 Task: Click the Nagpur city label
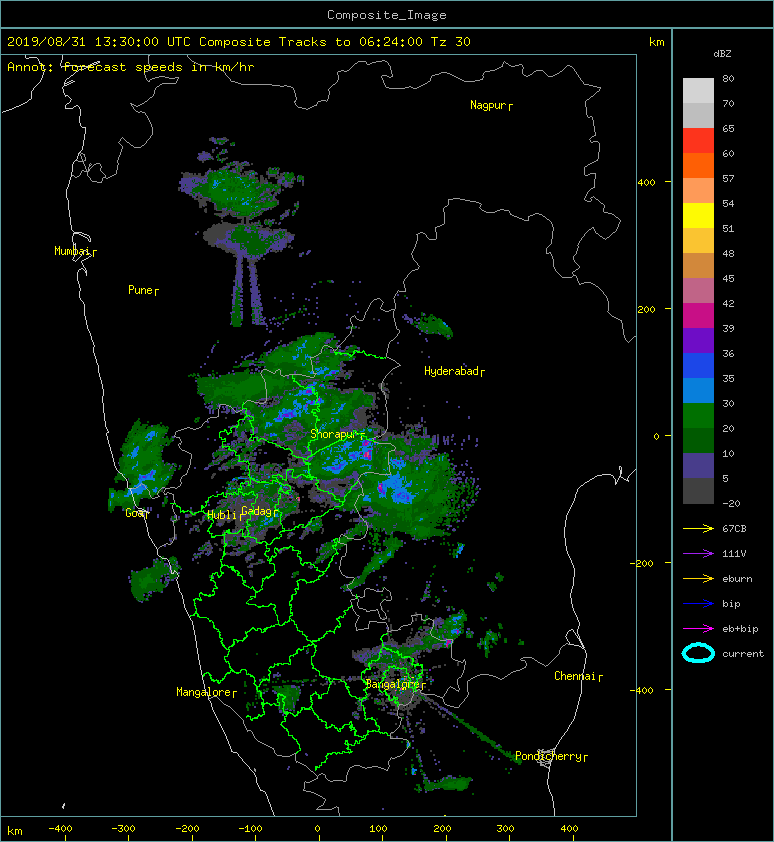point(491,105)
